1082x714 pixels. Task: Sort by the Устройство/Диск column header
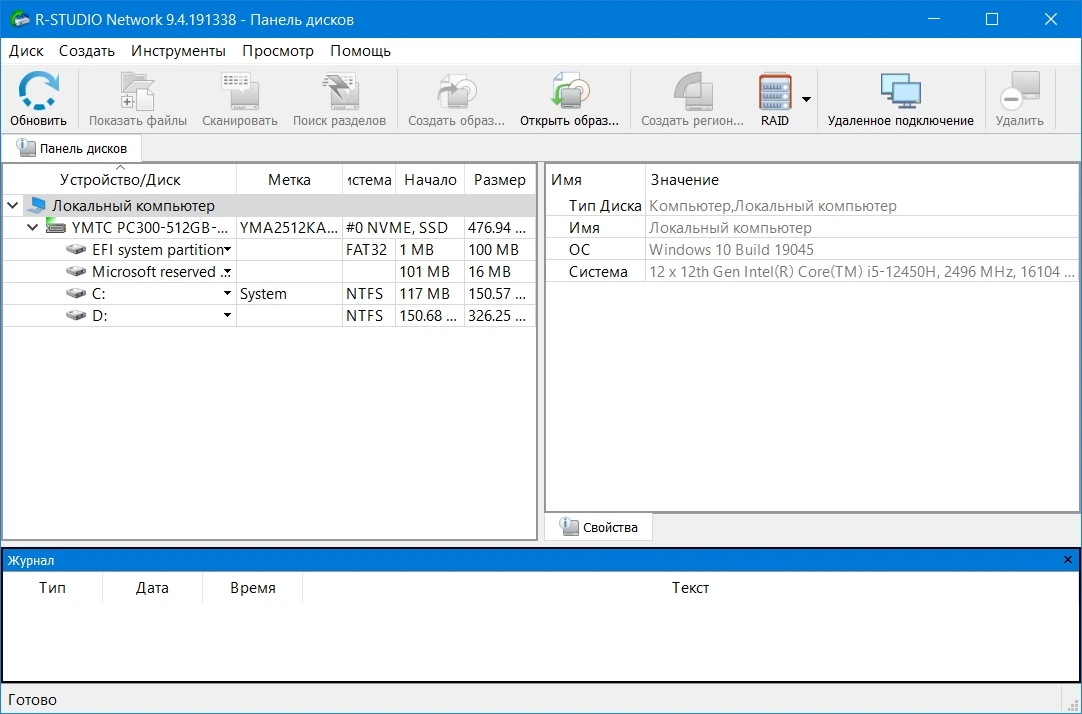[x=120, y=180]
